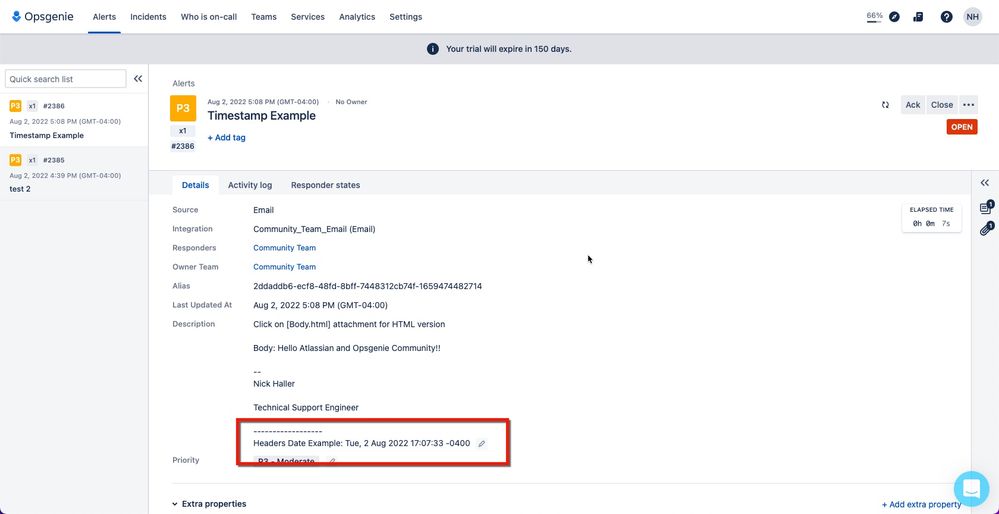999x514 pixels.
Task: Open the Services page
Action: [x=308, y=17]
